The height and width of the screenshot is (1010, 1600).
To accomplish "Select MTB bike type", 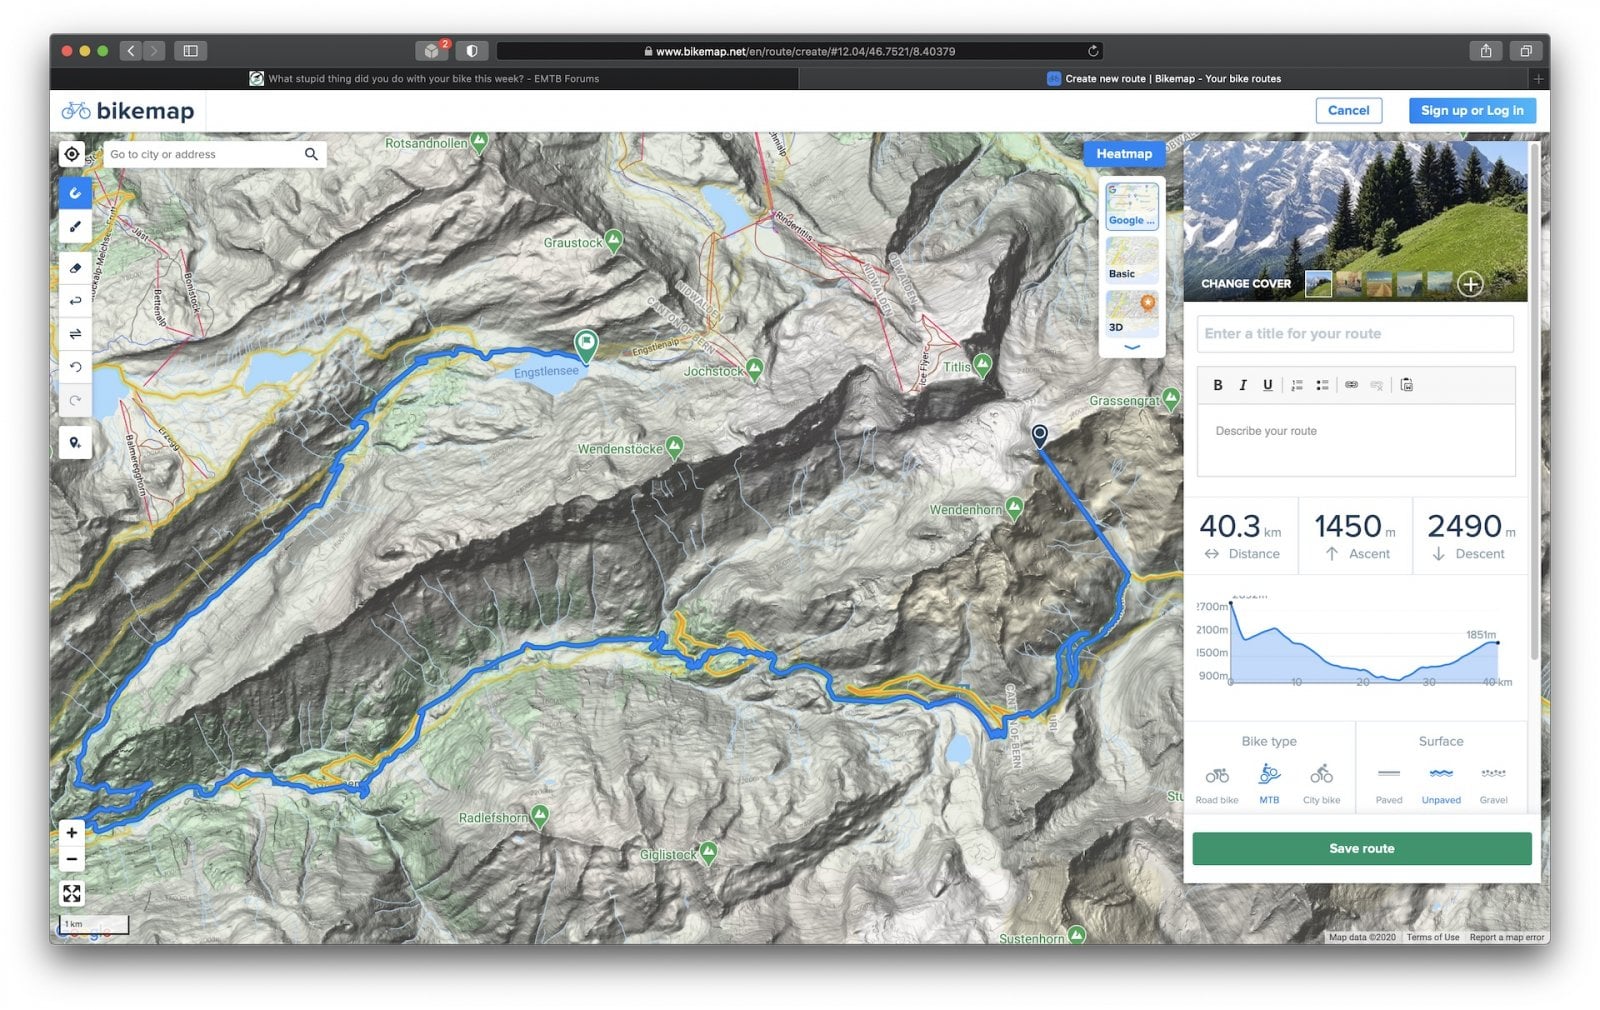I will click(x=1269, y=781).
